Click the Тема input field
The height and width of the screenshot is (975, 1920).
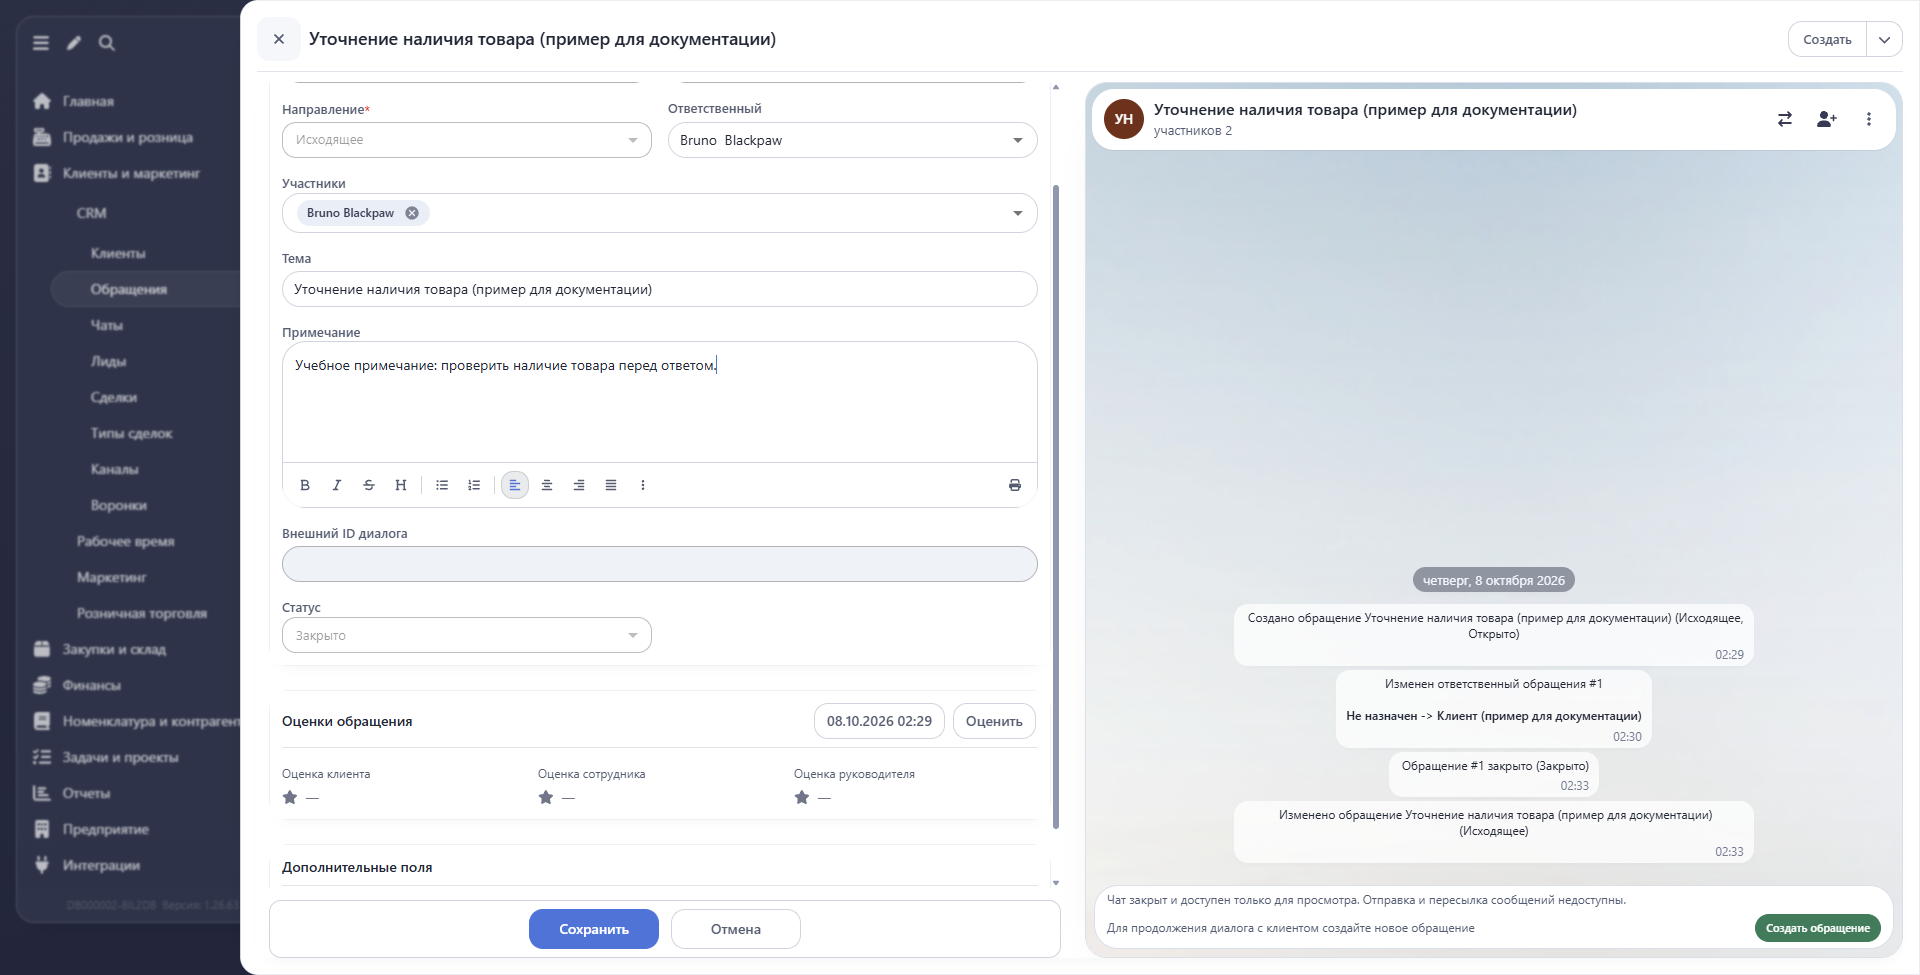tap(660, 289)
